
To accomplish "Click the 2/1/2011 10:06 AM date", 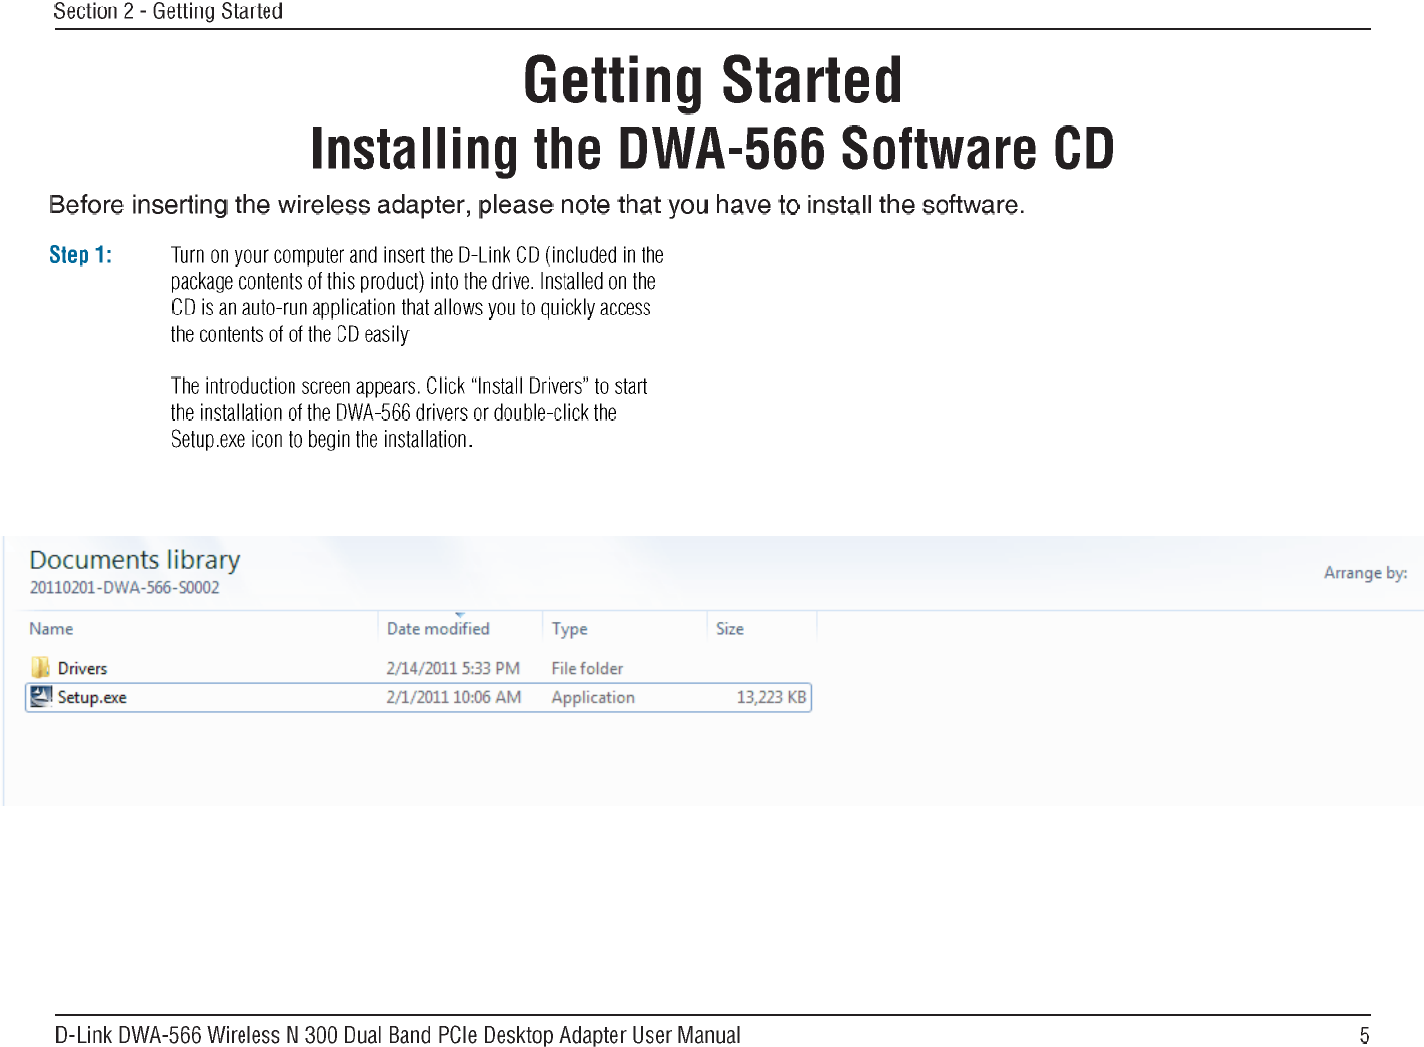I will pos(454,697).
